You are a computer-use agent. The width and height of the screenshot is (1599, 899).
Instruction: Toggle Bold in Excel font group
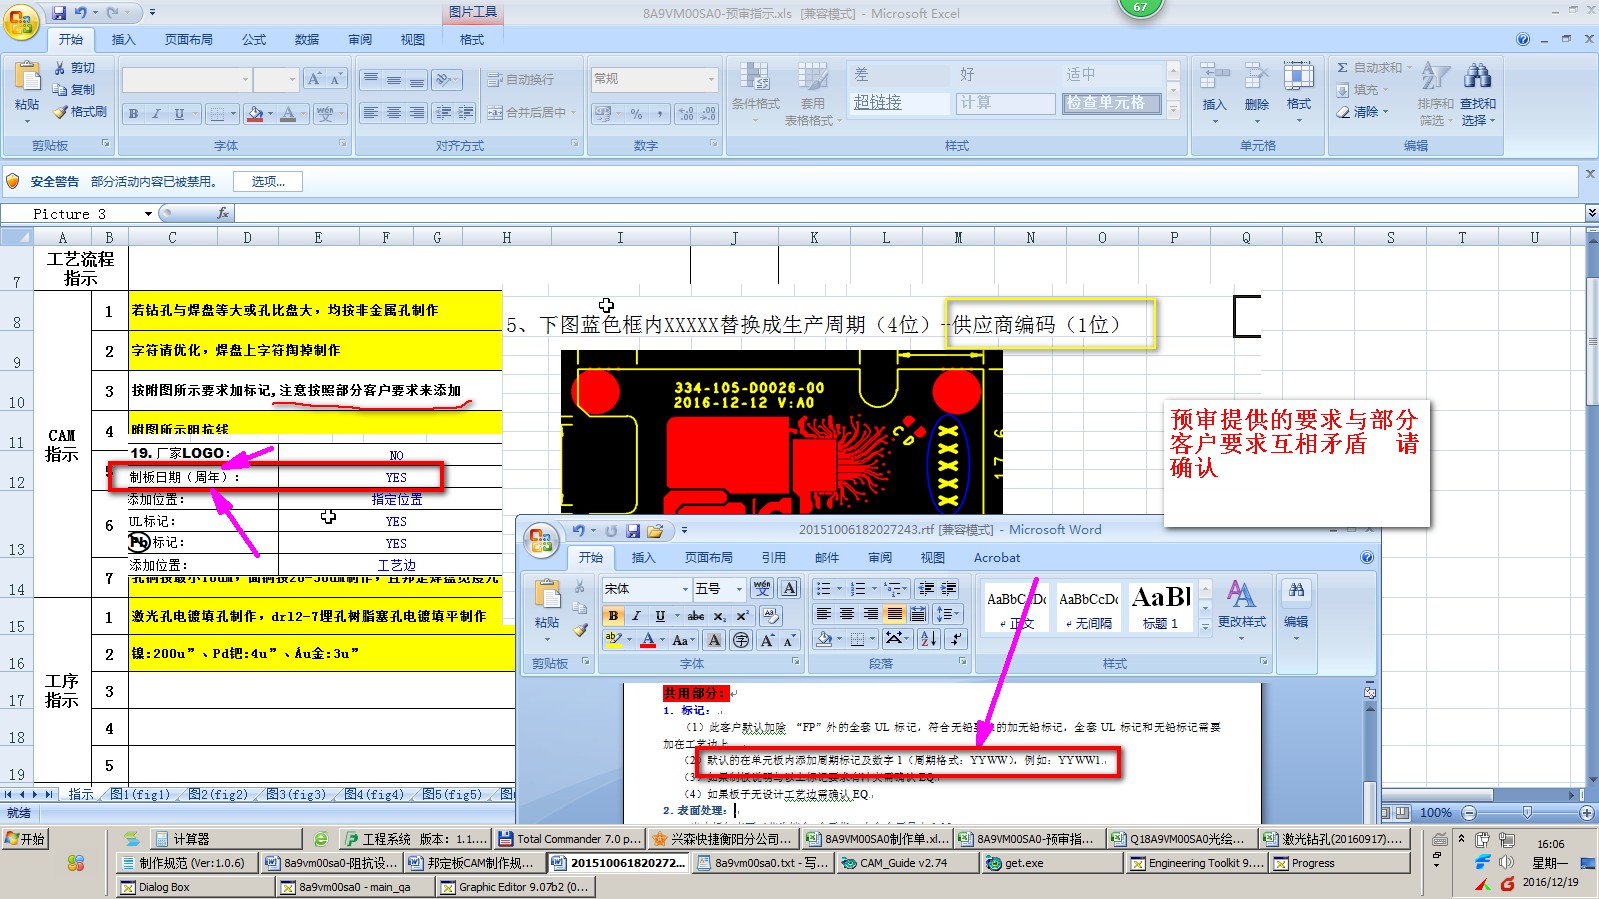point(133,114)
